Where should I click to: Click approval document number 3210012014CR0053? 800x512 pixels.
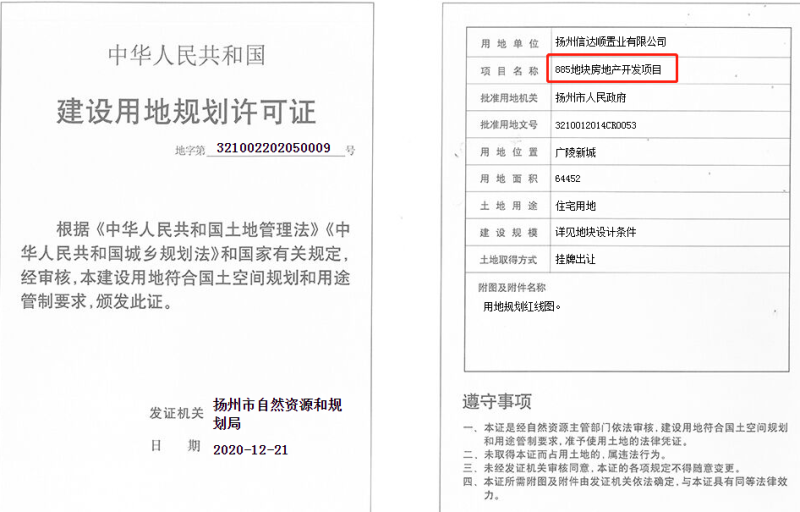595,125
